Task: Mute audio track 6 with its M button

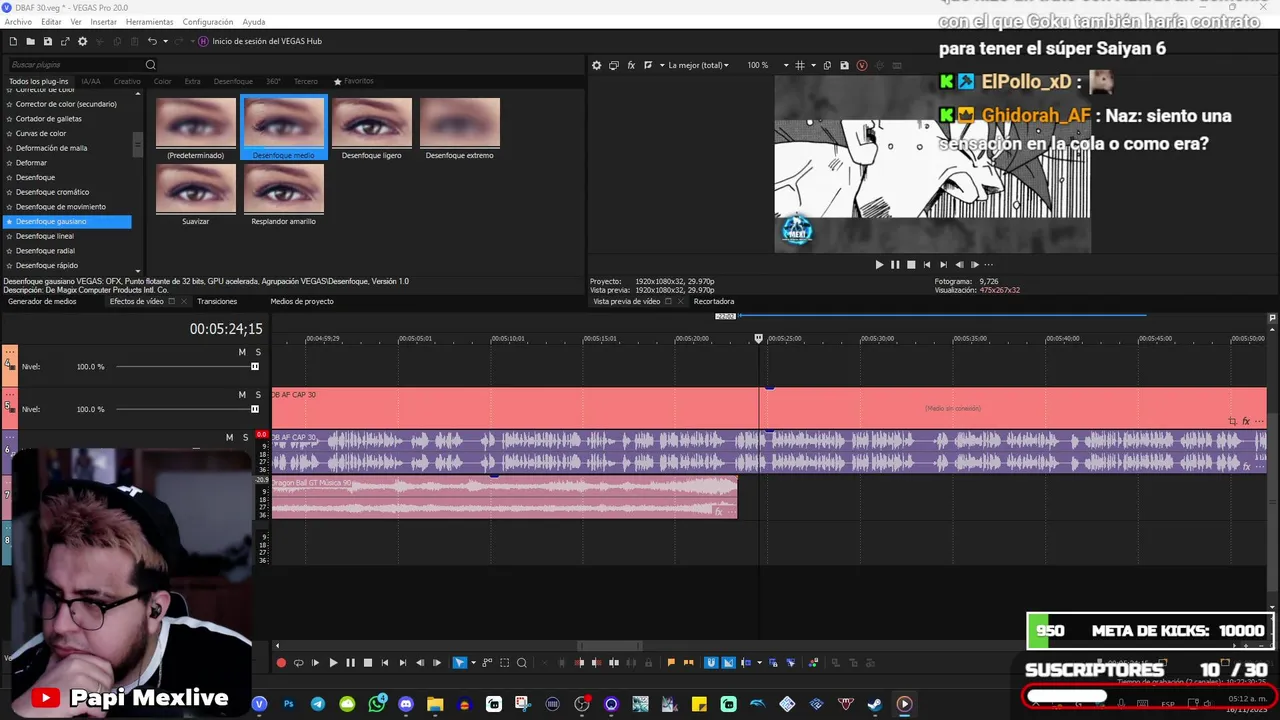Action: 229,437
